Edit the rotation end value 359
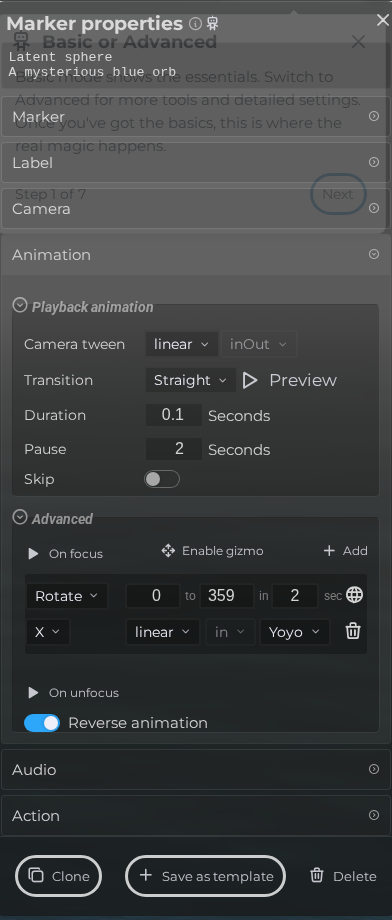392x920 pixels. pos(227,596)
